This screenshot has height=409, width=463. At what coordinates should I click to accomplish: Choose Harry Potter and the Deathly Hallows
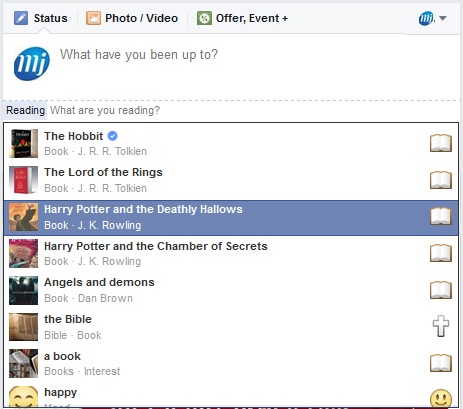[231, 217]
